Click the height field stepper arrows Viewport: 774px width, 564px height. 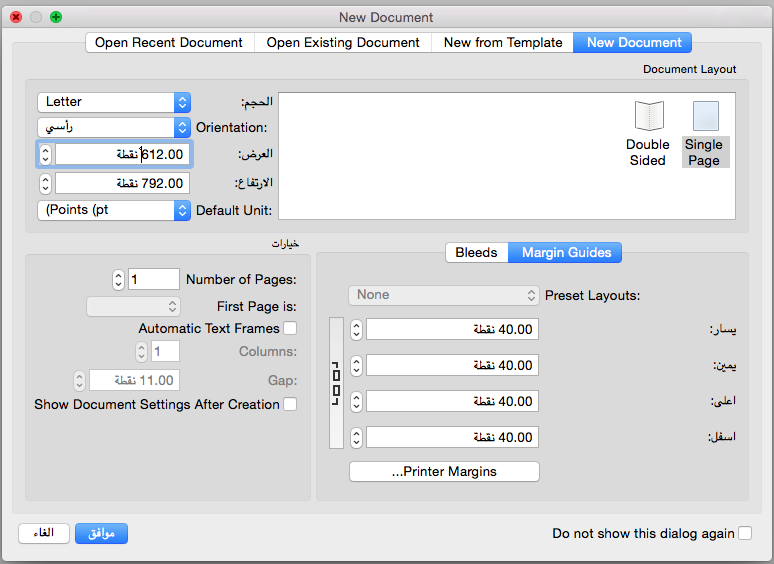[x=46, y=183]
